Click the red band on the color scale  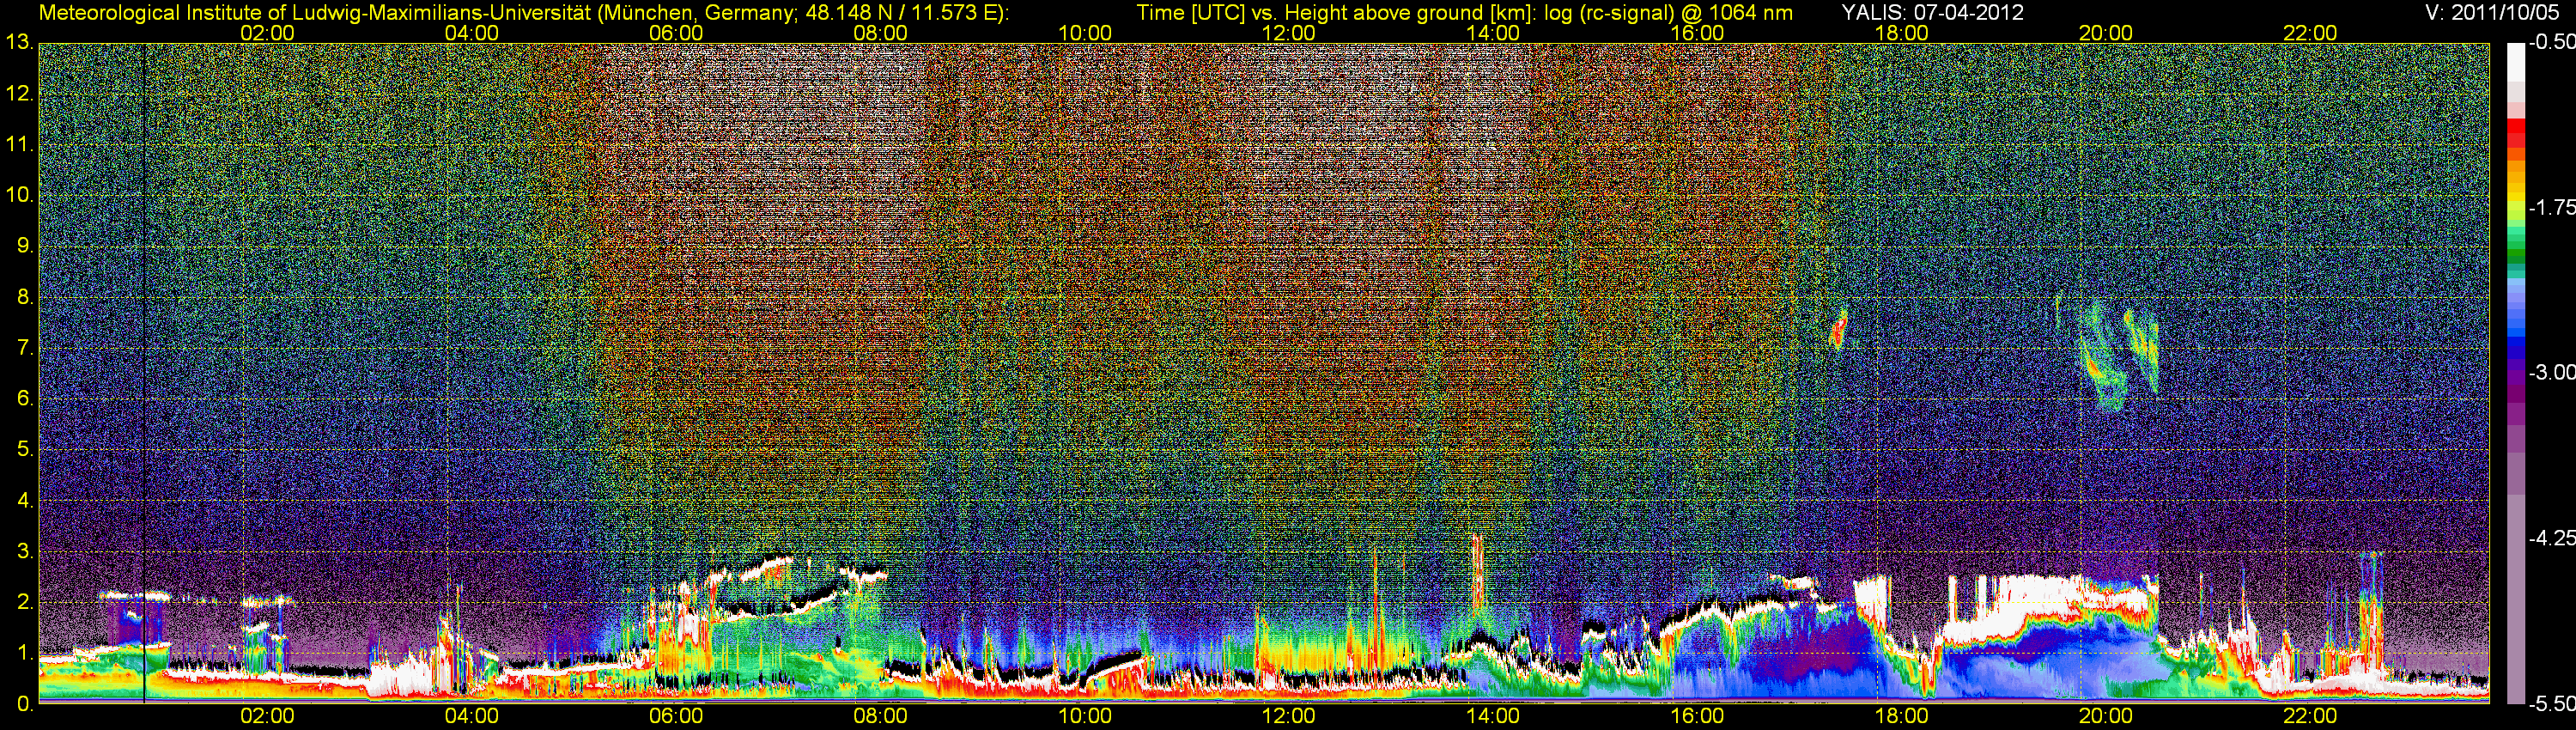(x=2514, y=135)
